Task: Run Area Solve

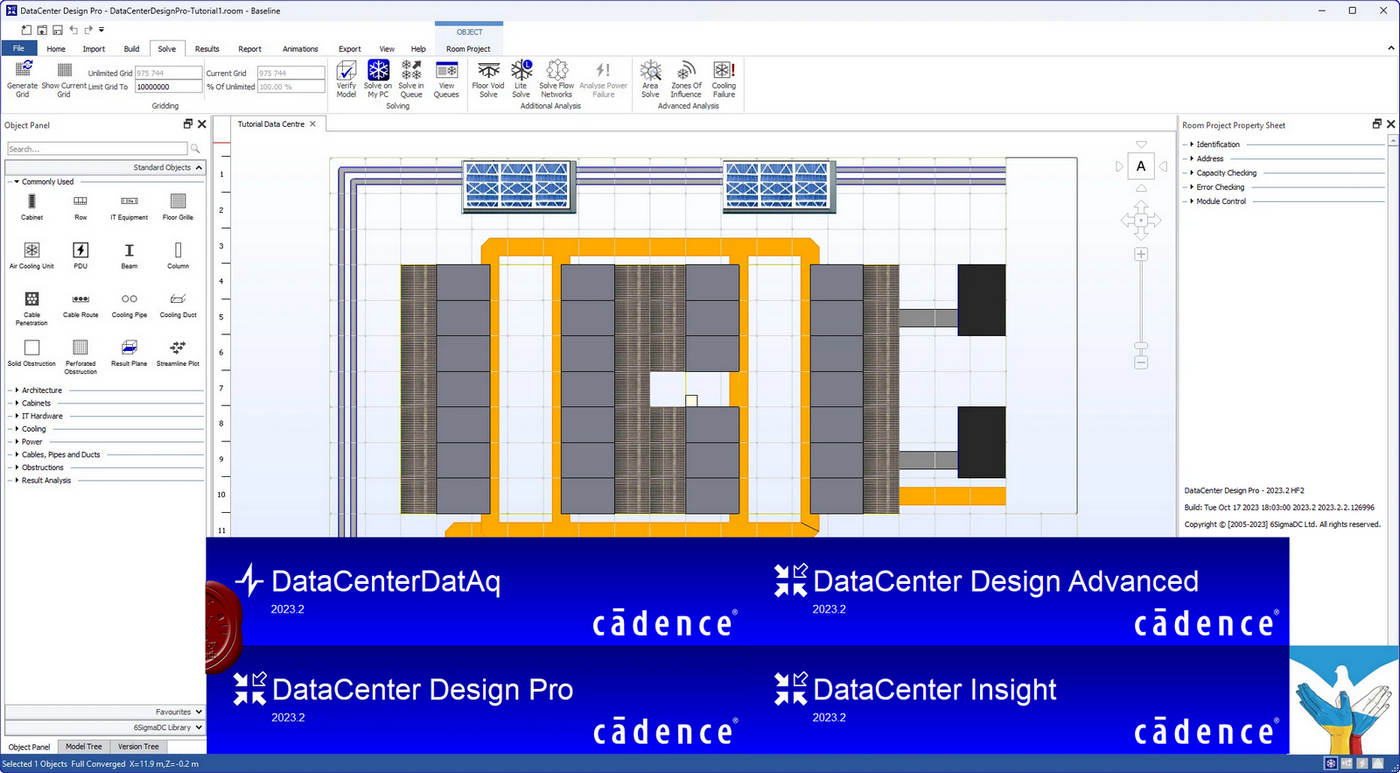Action: [650, 78]
